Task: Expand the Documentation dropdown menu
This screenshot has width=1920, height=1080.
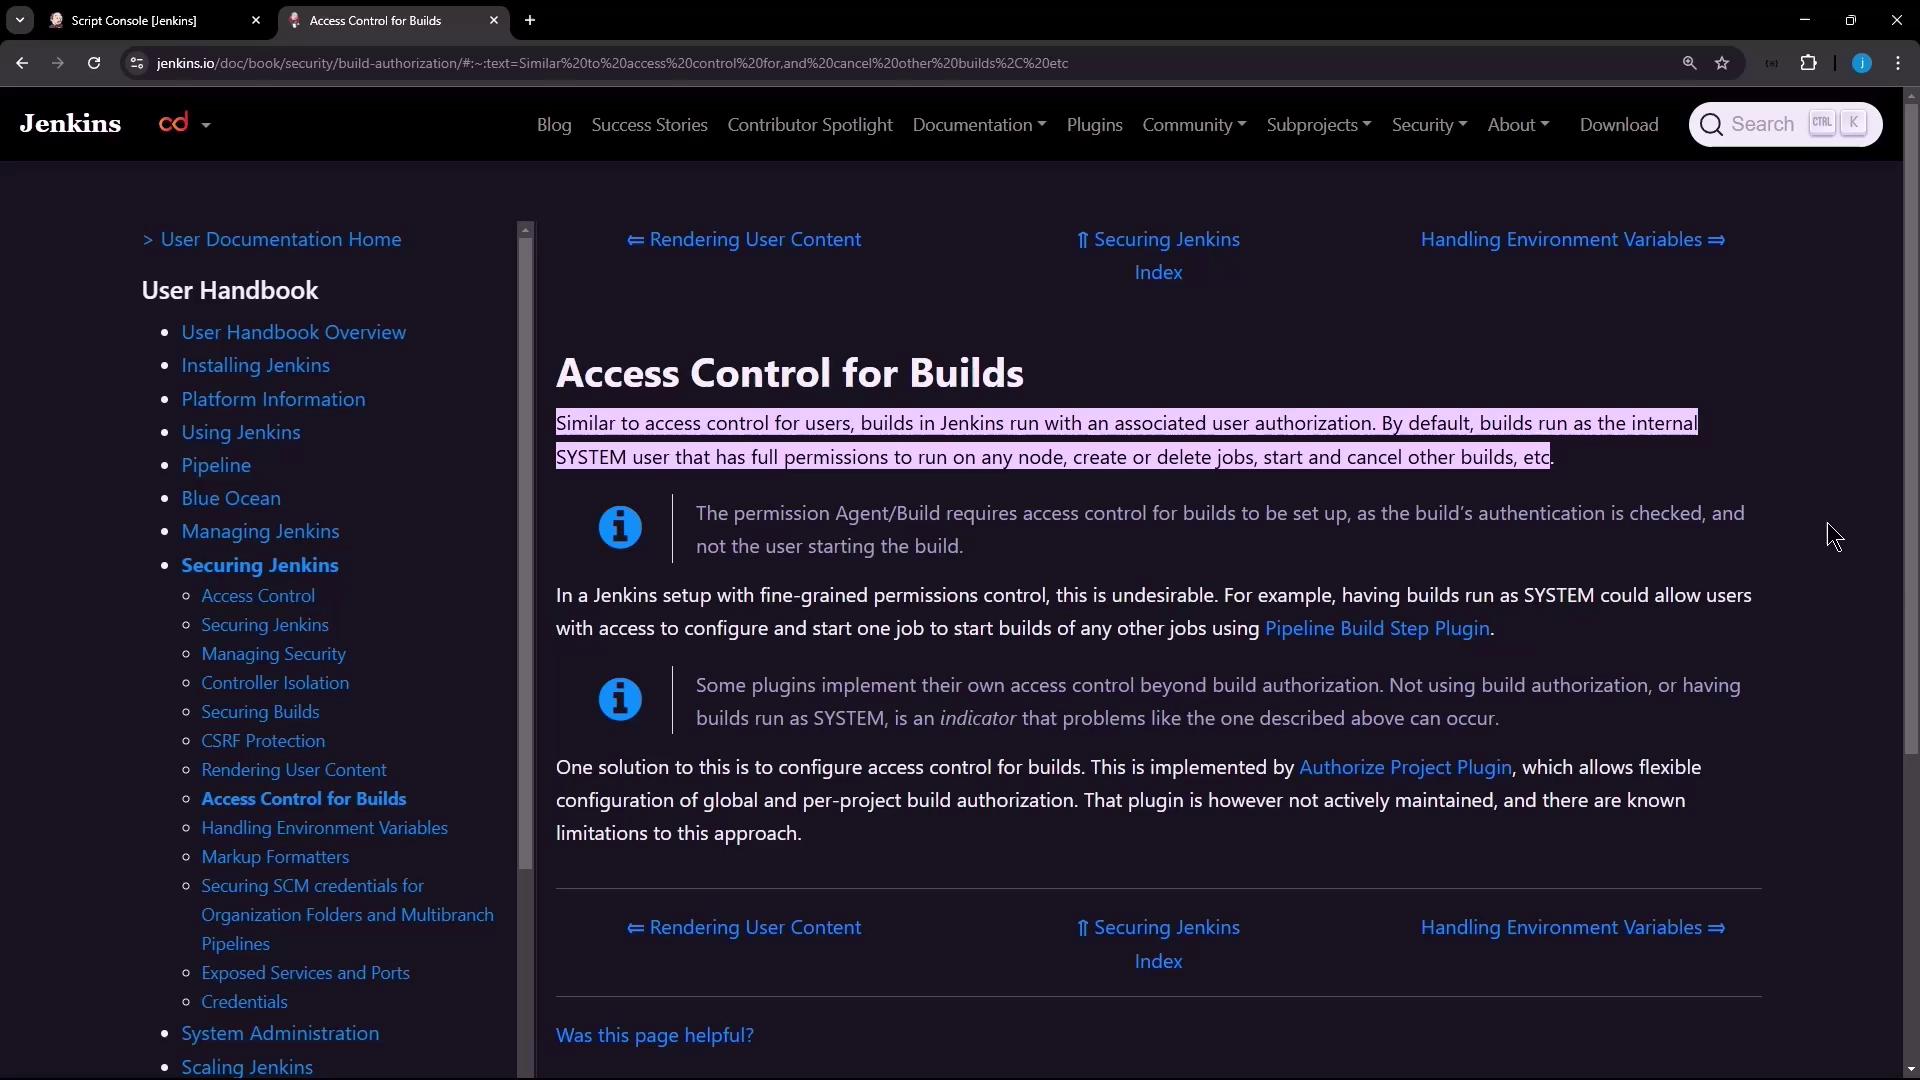Action: [978, 125]
